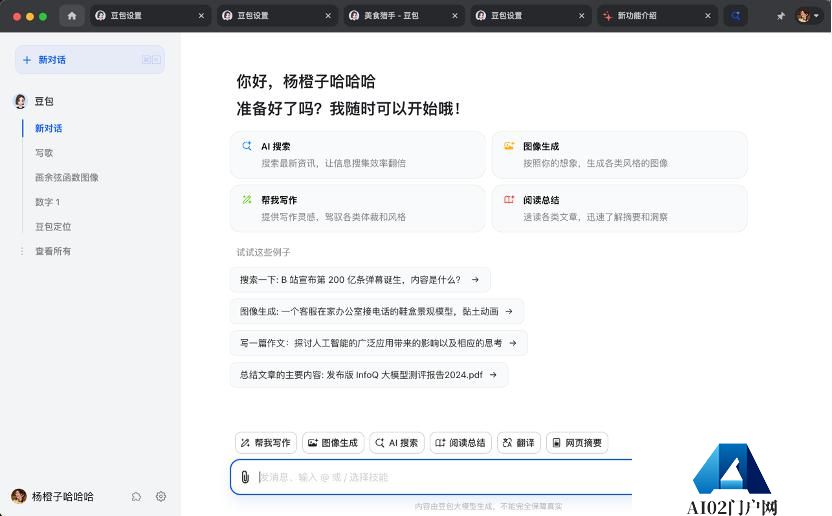Try the B 站 200 亿条弹幕 search example
The width and height of the screenshot is (832, 516).
point(360,280)
